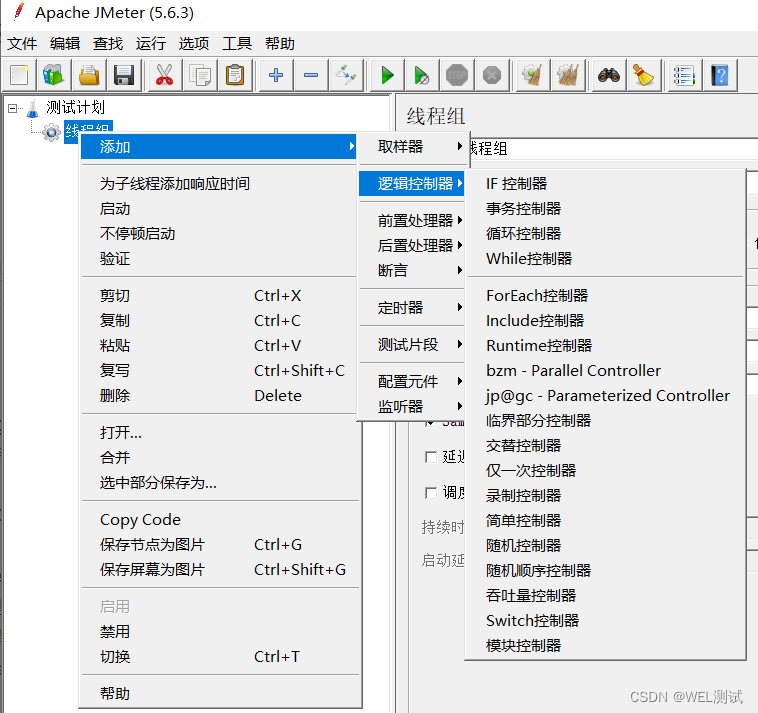Image resolution: width=758 pixels, height=713 pixels.
Task: Click the Copy toolbar icon
Action: pos(200,75)
